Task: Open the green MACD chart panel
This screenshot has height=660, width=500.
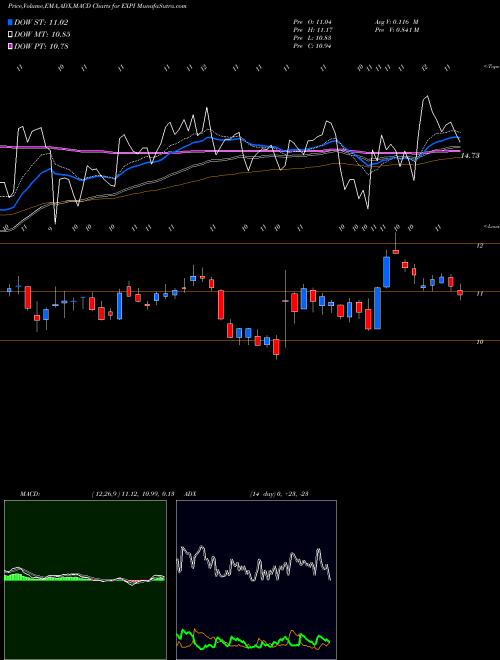Action: click(x=85, y=580)
